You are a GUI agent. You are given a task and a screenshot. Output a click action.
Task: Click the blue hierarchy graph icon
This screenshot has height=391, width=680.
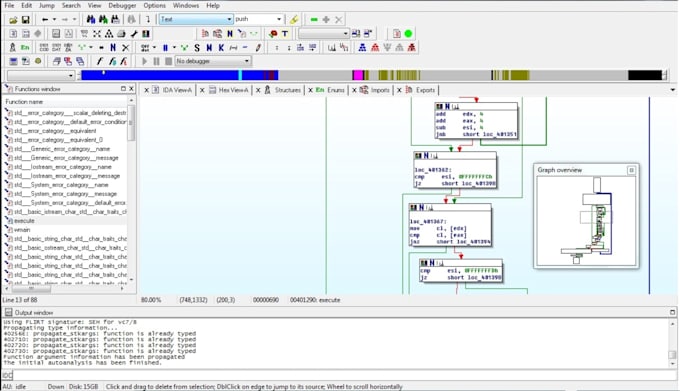tap(362, 48)
